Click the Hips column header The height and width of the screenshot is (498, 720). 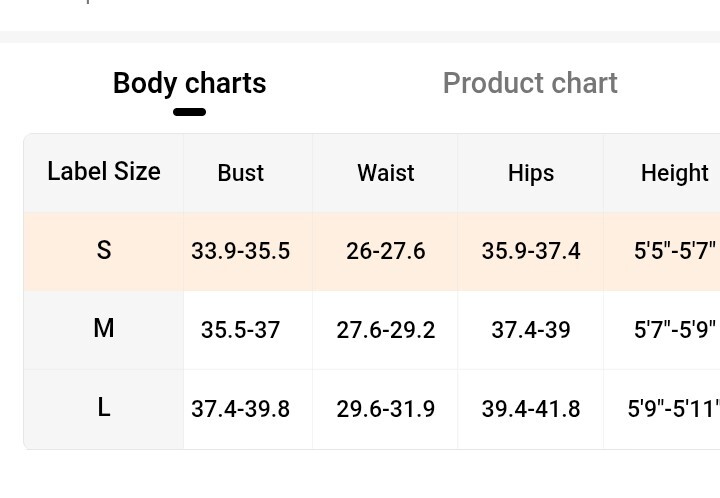[531, 173]
